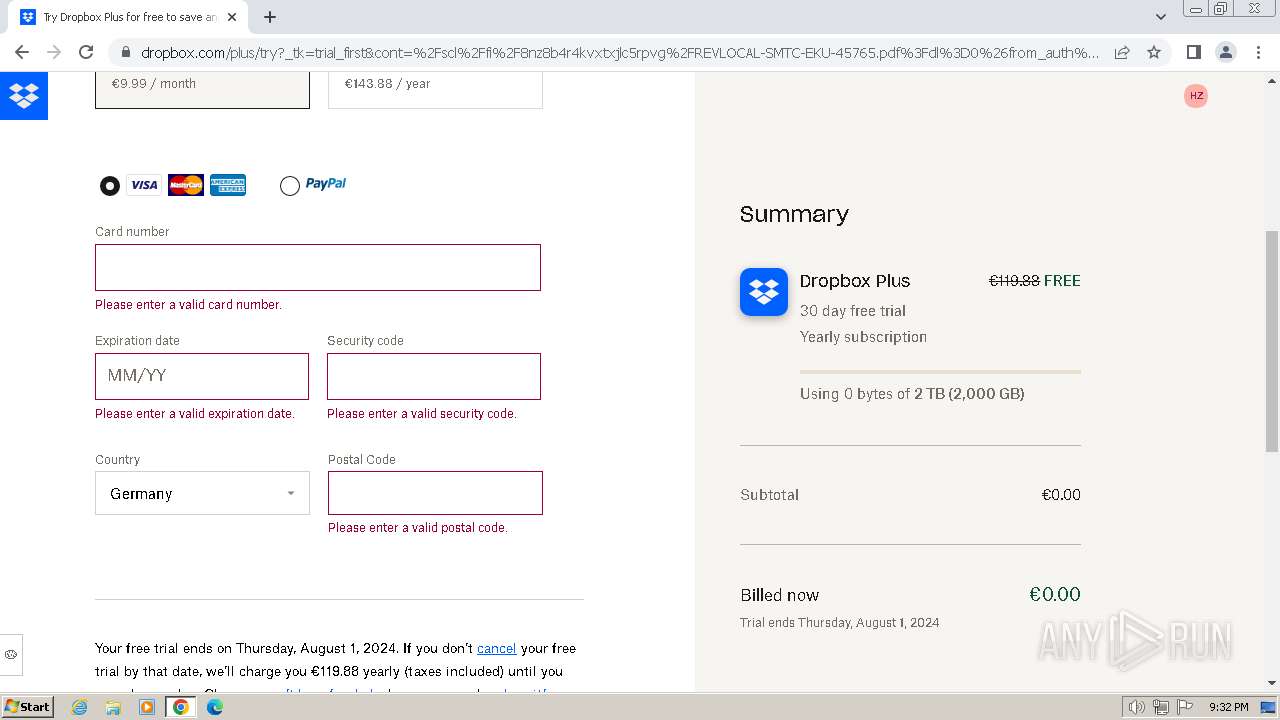This screenshot has height=720, width=1280.
Task: Click the 'Yearly subscription' text
Action: (863, 337)
